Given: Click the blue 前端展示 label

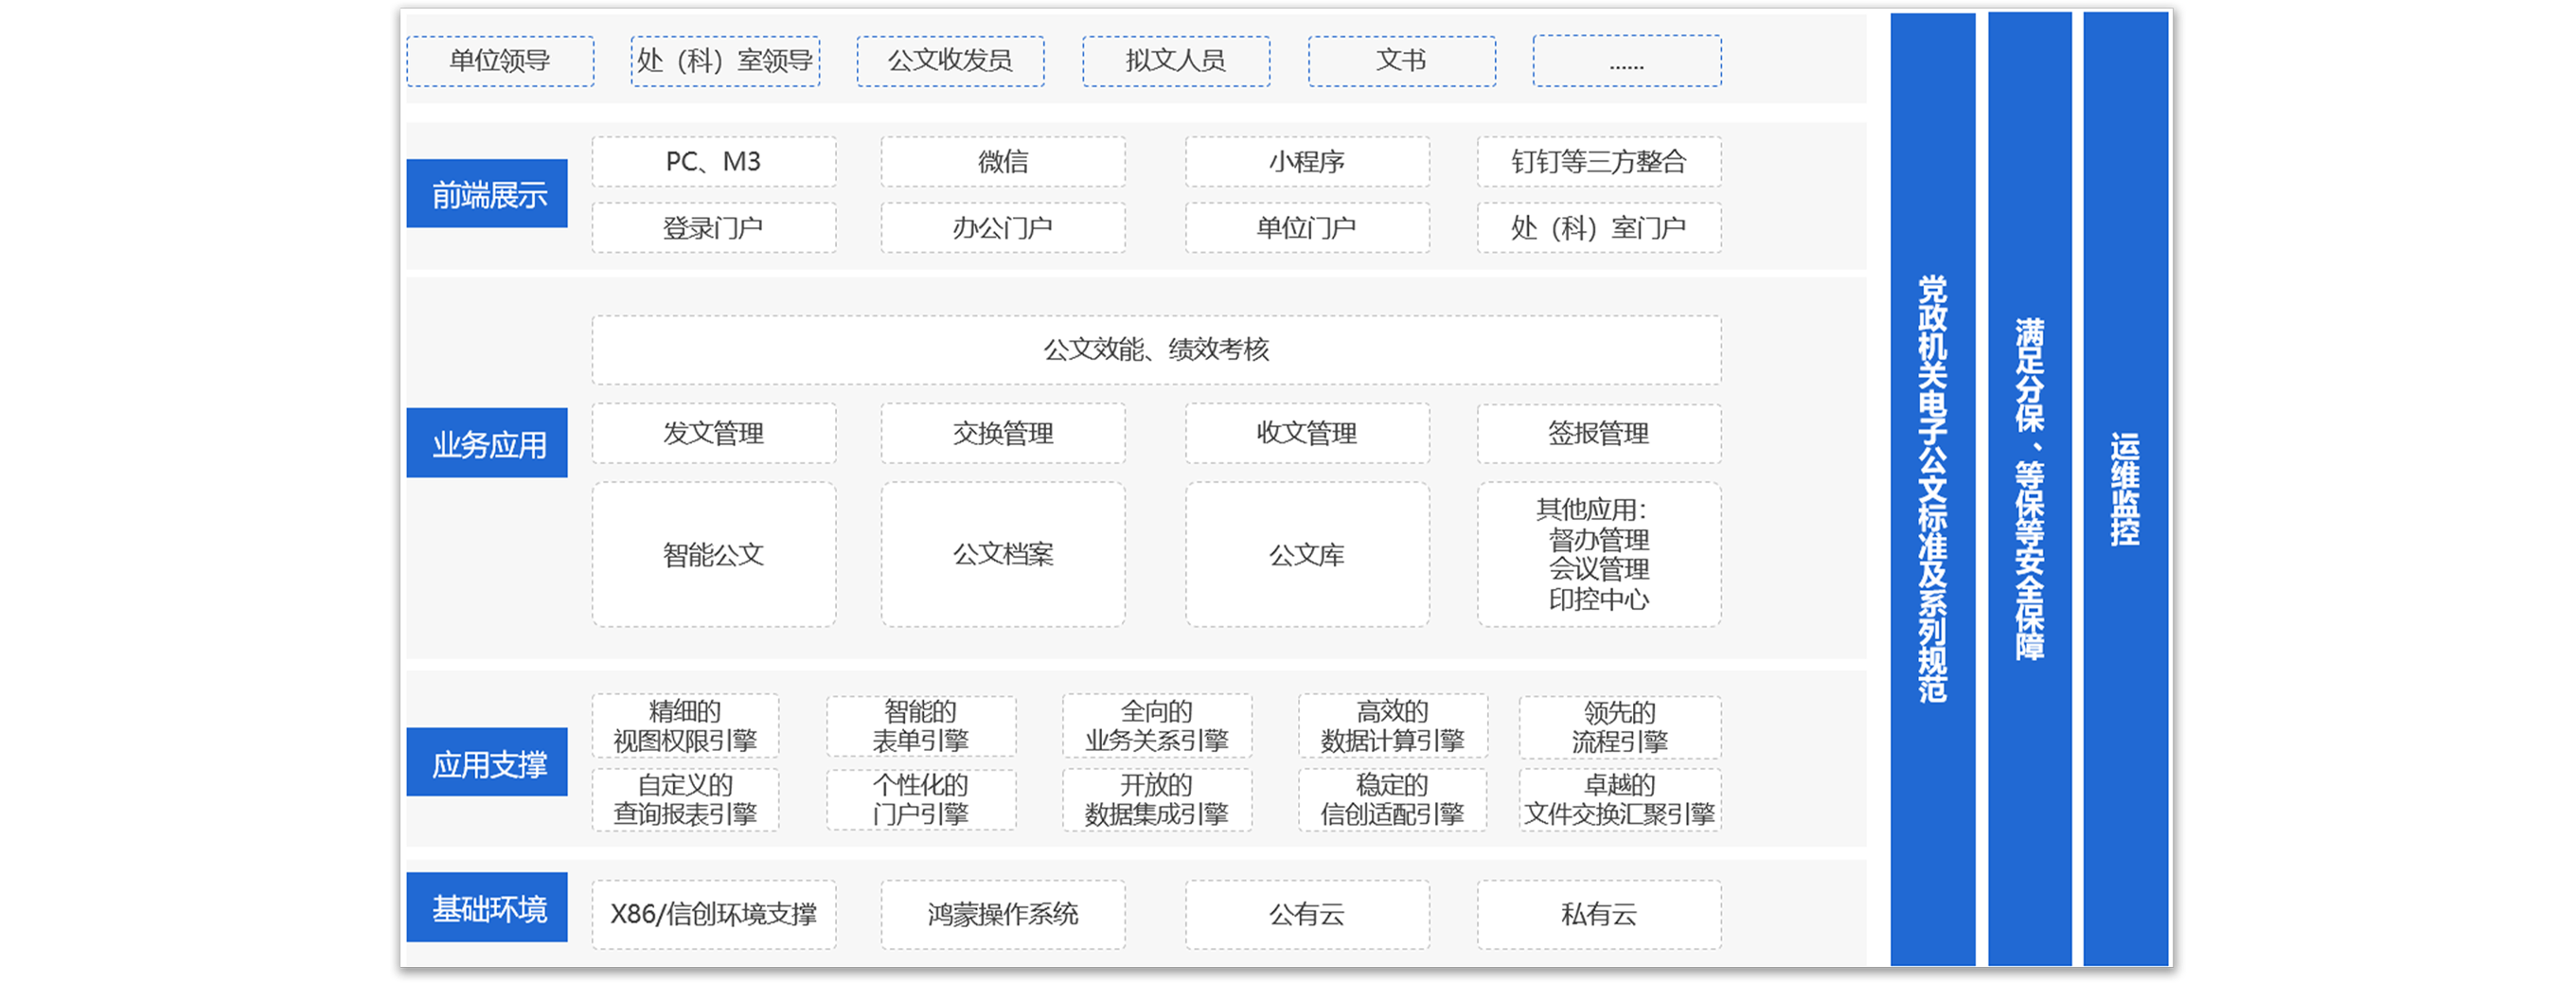Looking at the screenshot, I should tap(487, 194).
